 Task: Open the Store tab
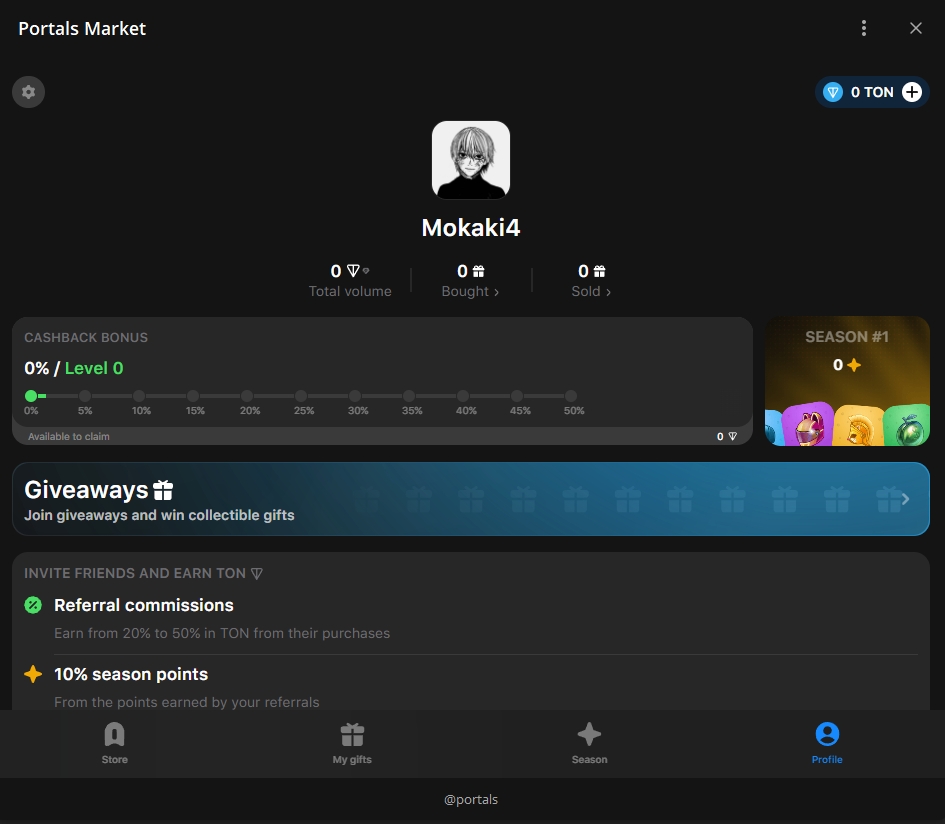pyautogui.click(x=115, y=743)
